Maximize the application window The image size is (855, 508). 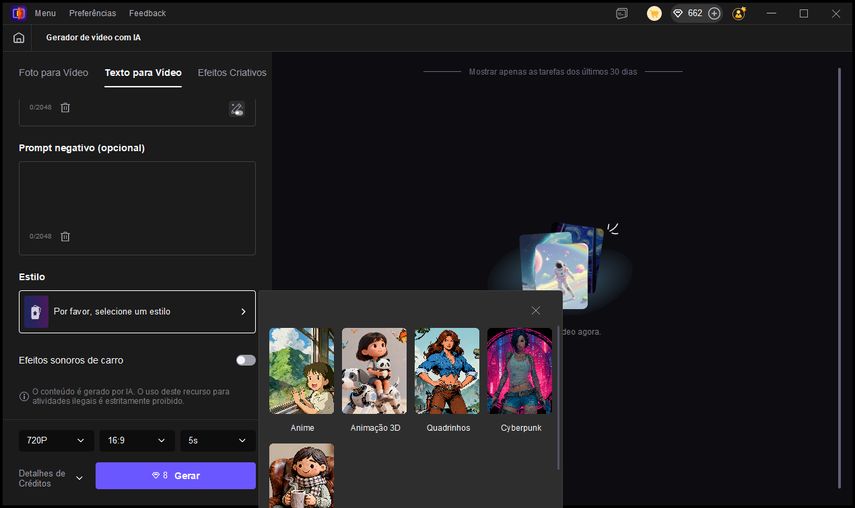pyautogui.click(x=804, y=13)
